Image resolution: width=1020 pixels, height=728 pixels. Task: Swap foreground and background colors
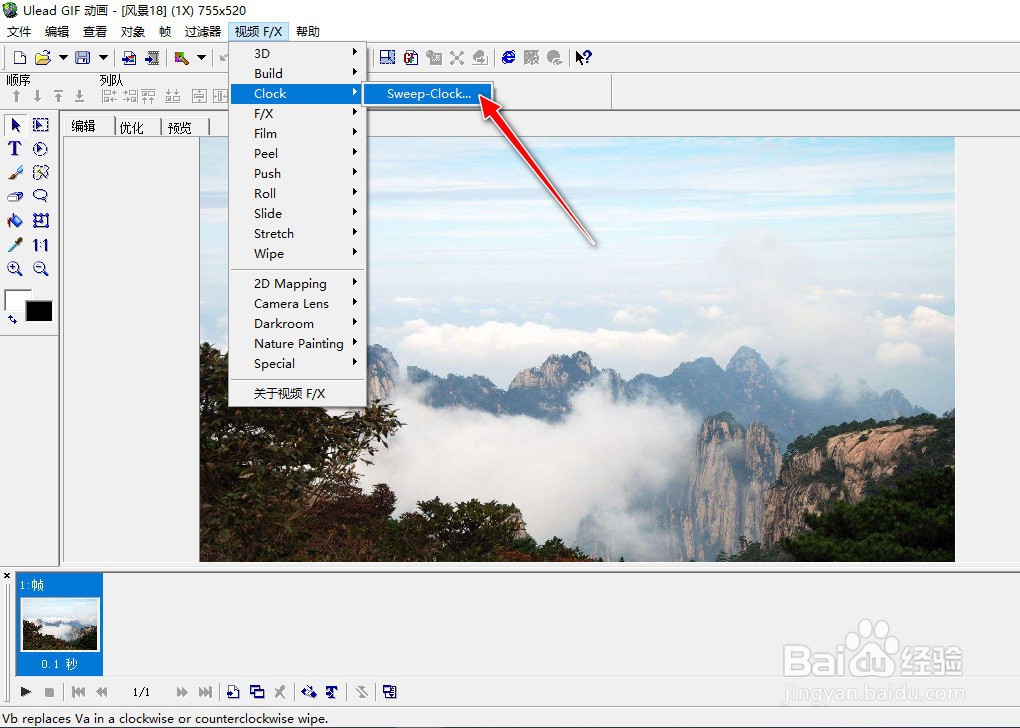coord(12,319)
